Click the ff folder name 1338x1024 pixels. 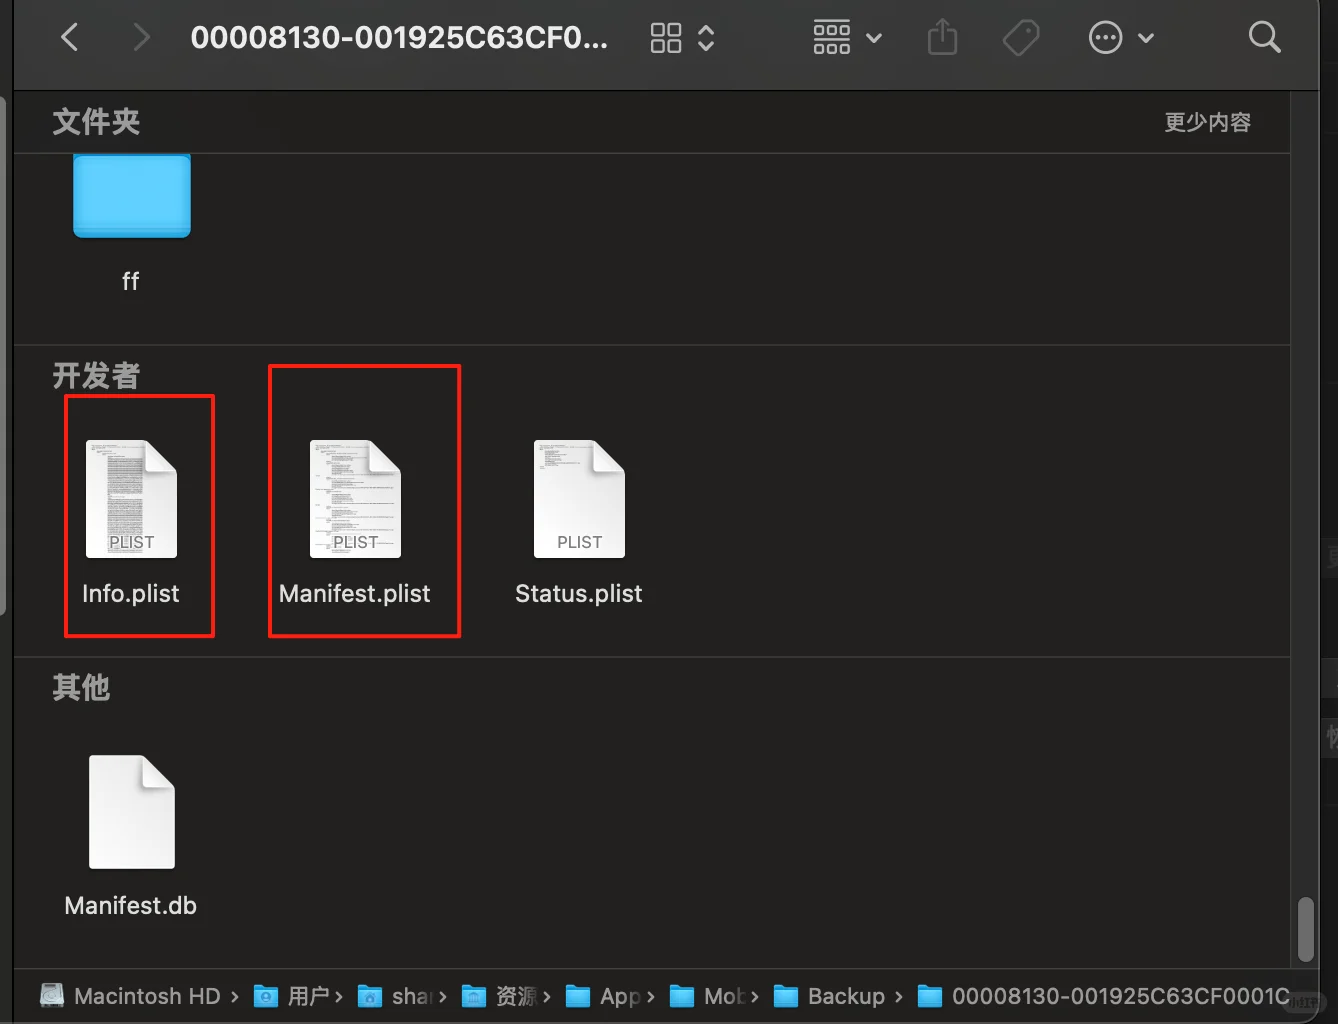131,281
